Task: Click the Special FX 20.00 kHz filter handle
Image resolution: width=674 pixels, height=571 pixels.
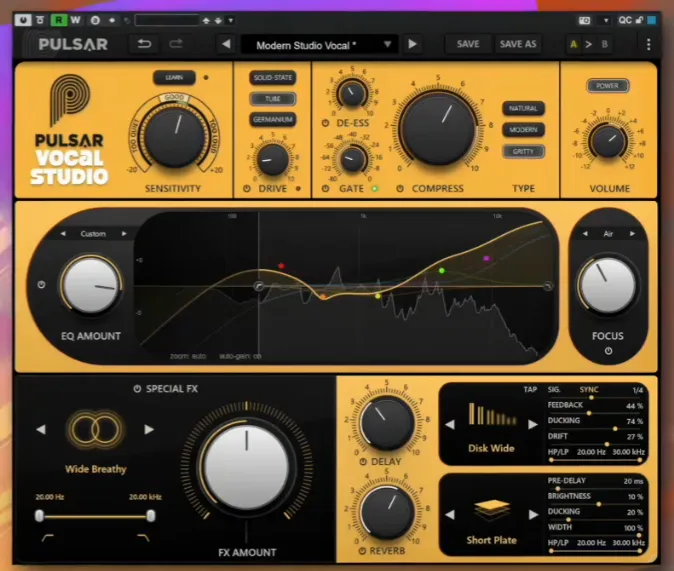Action: click(150, 516)
